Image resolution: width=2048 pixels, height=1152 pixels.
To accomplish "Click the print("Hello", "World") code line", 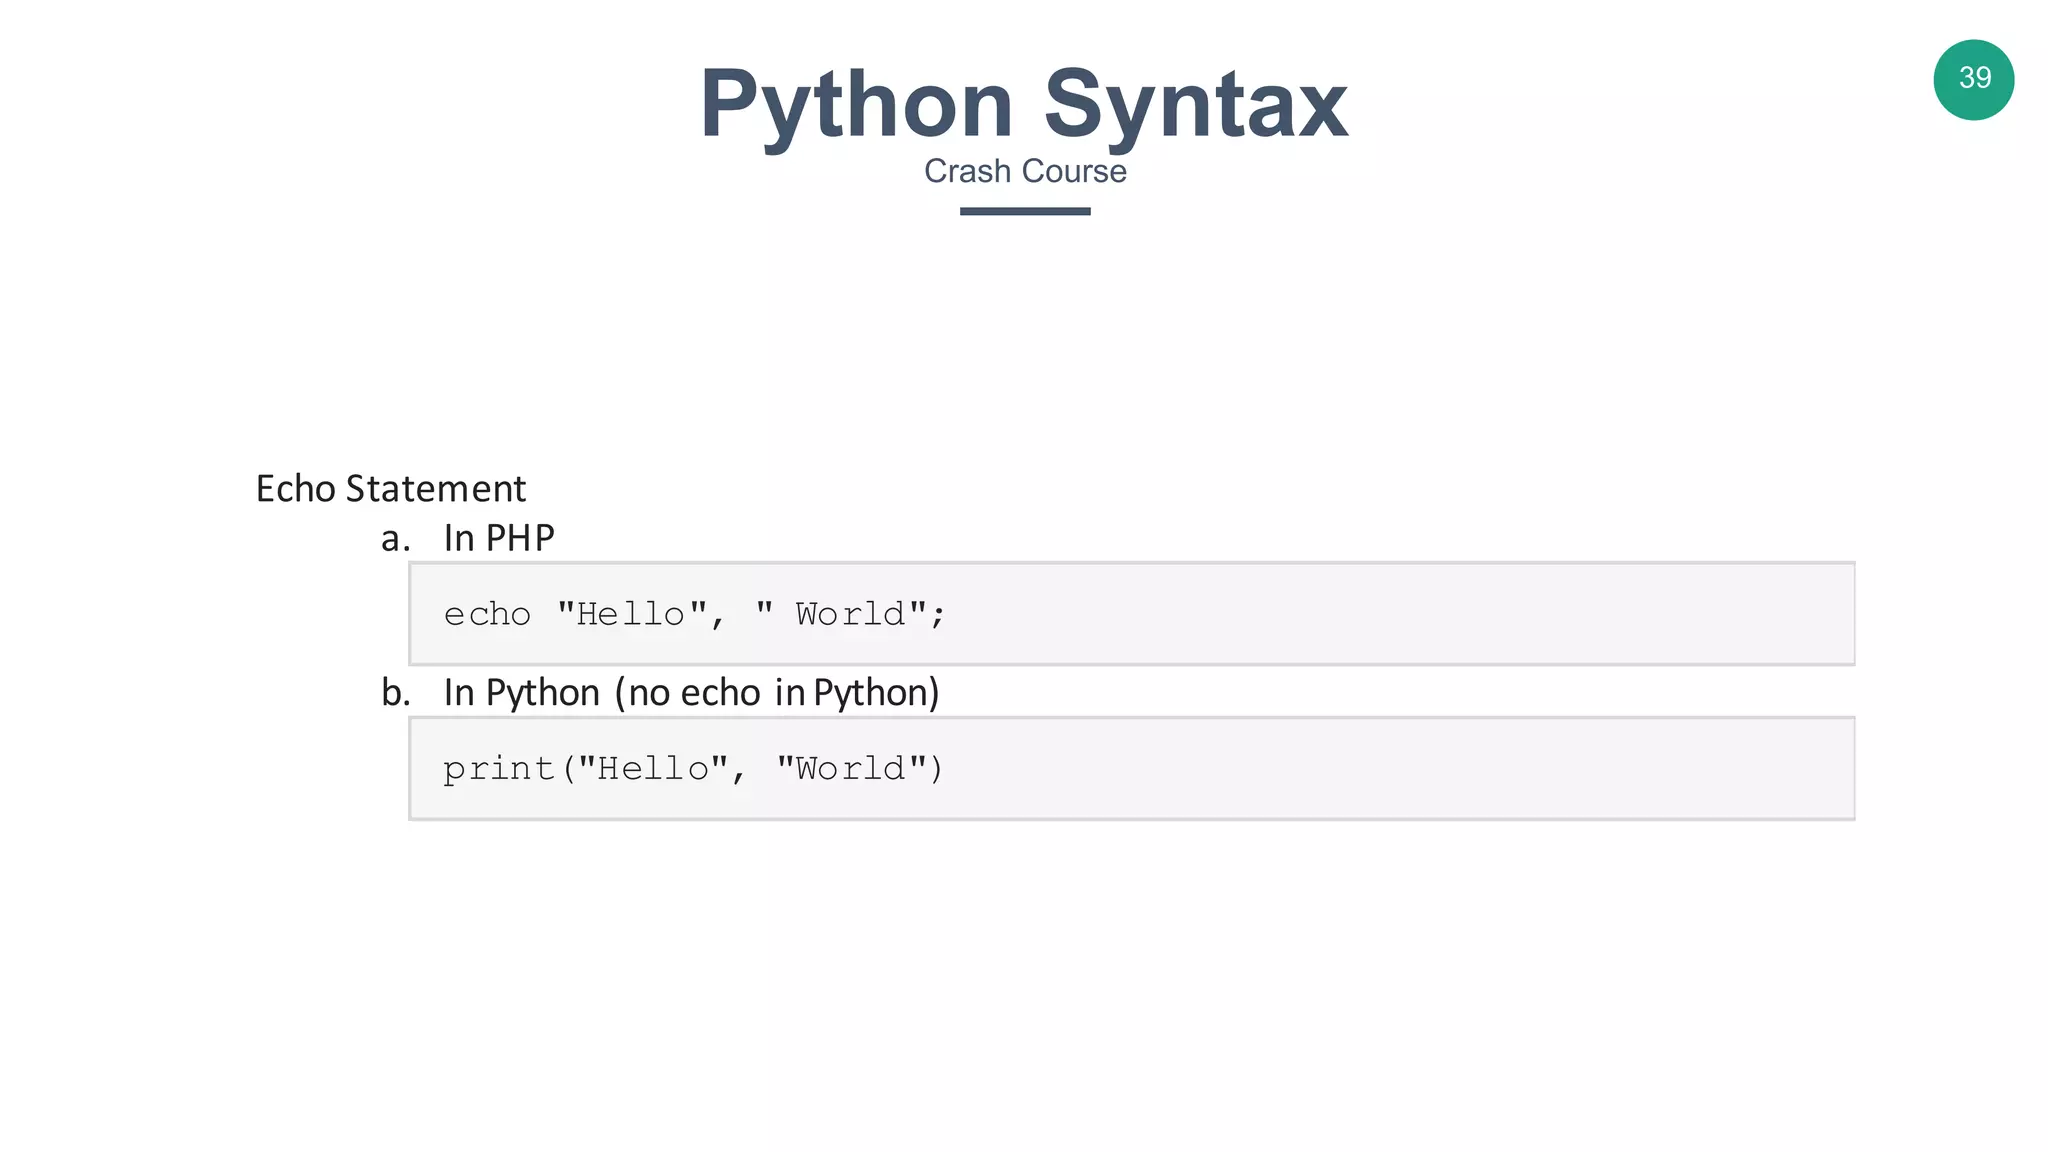I will pyautogui.click(x=693, y=769).
